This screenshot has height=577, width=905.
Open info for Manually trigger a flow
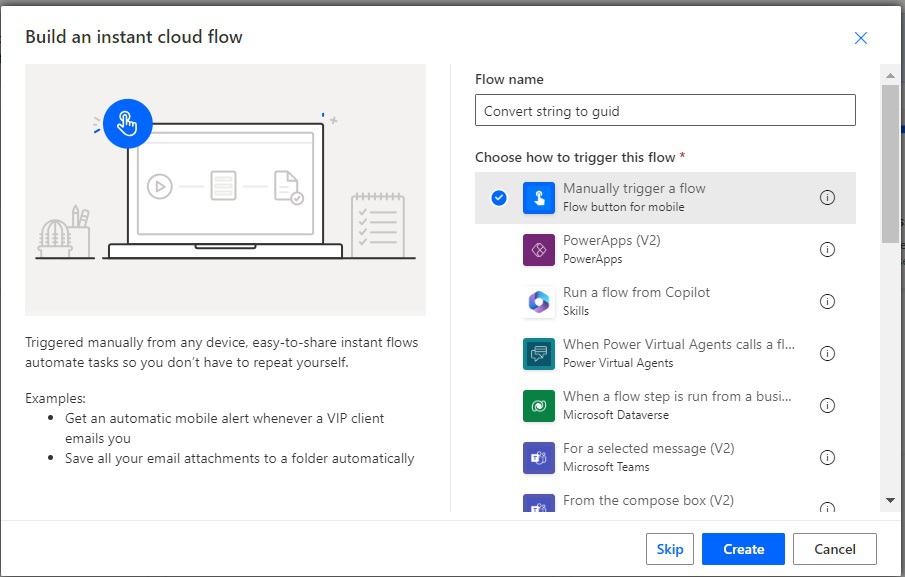click(x=827, y=198)
